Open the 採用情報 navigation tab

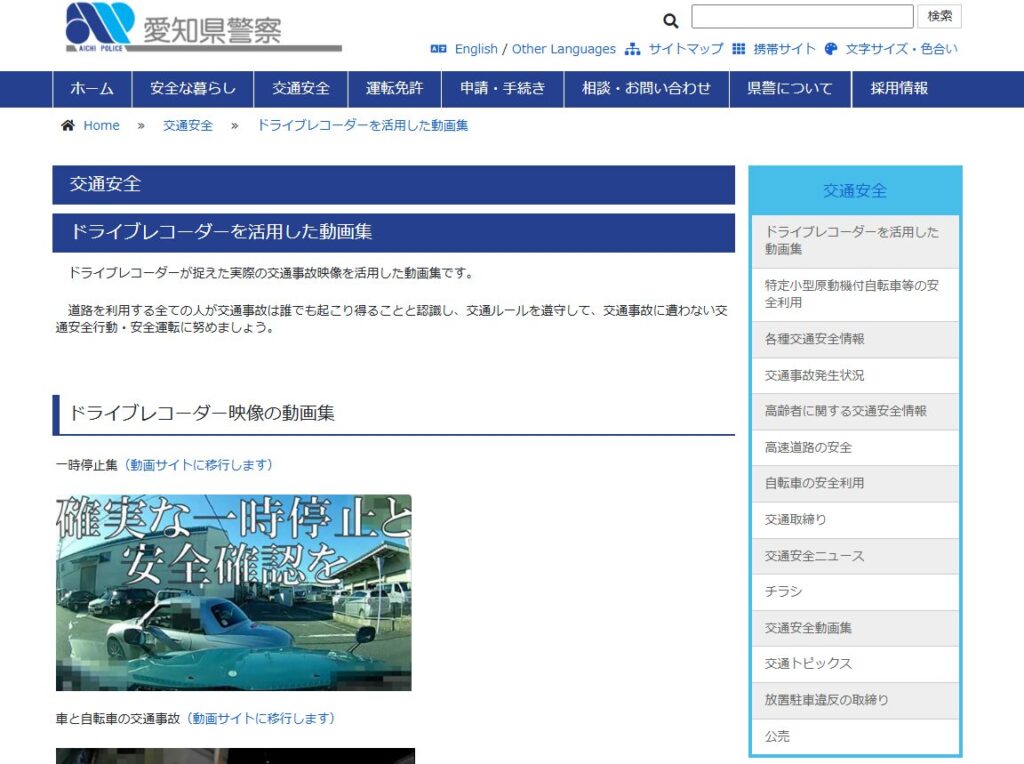[x=899, y=88]
